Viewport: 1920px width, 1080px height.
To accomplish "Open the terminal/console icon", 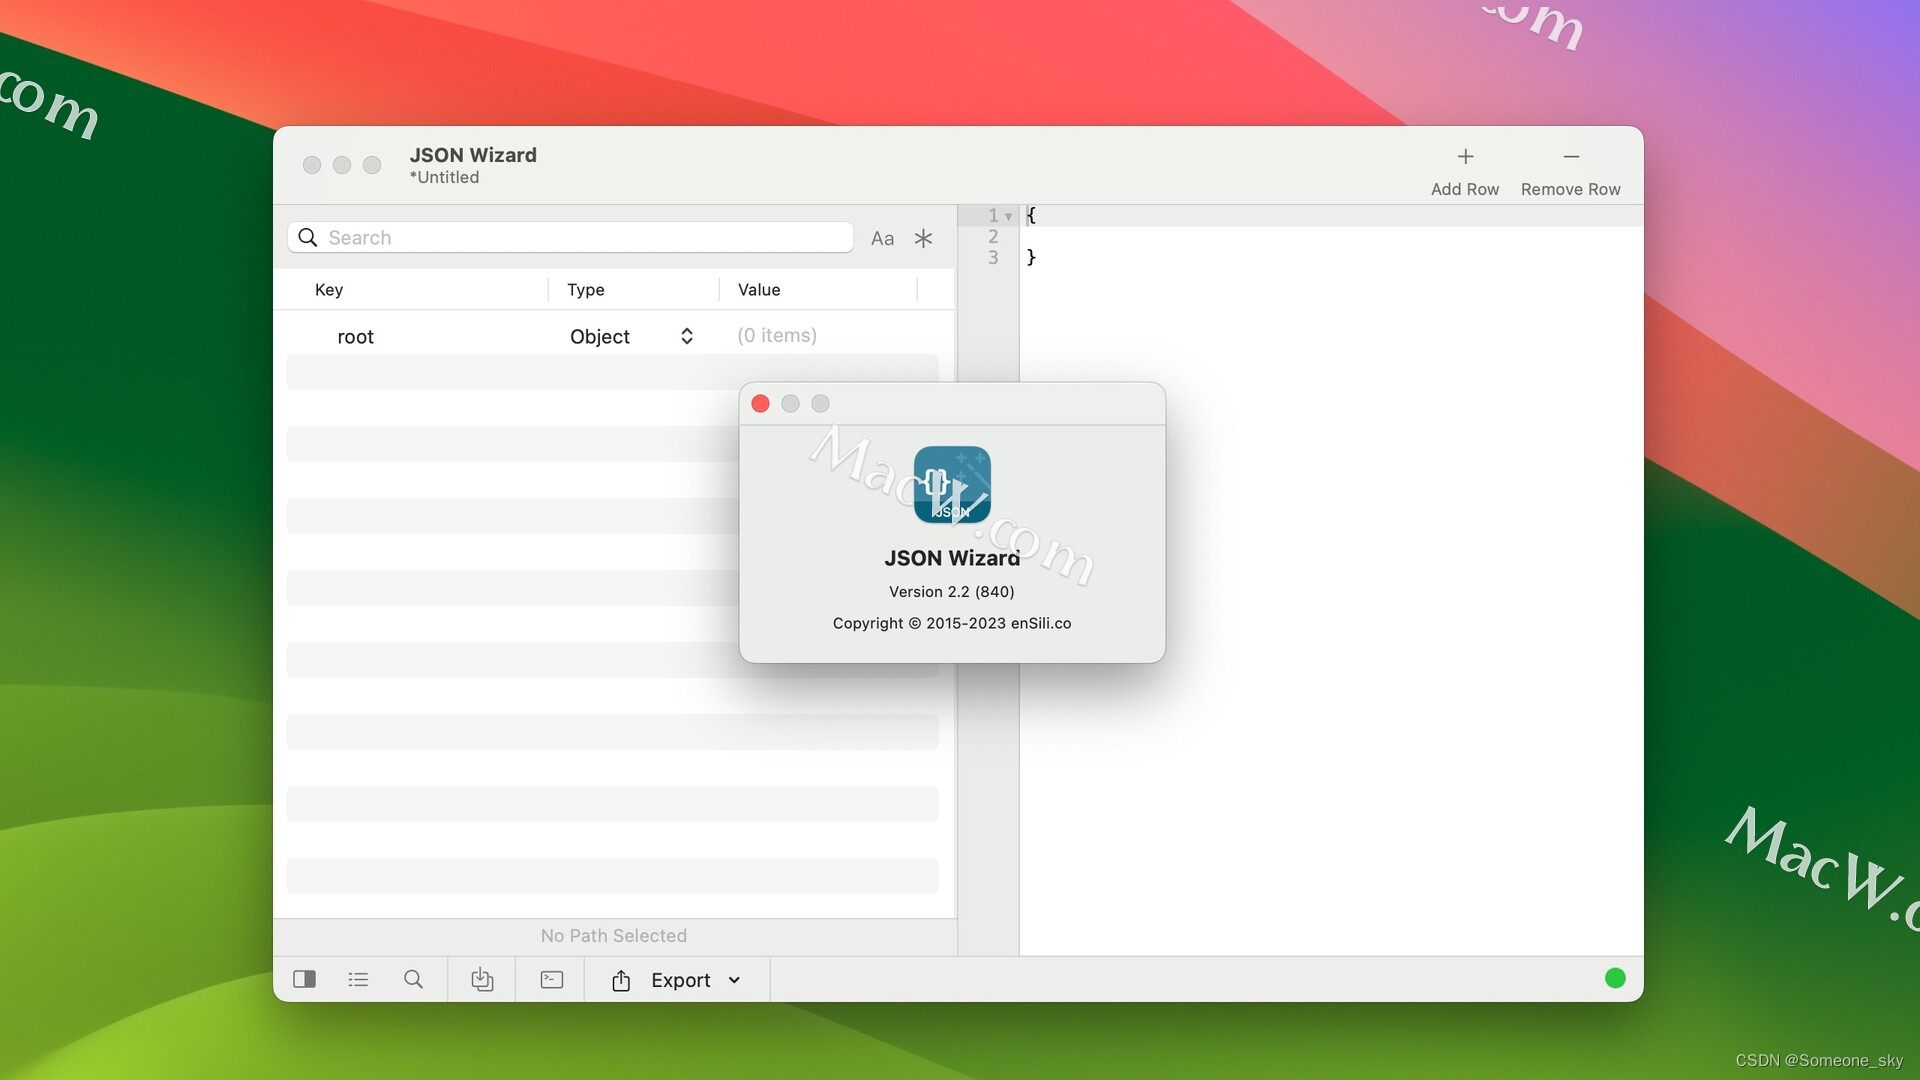I will [551, 979].
